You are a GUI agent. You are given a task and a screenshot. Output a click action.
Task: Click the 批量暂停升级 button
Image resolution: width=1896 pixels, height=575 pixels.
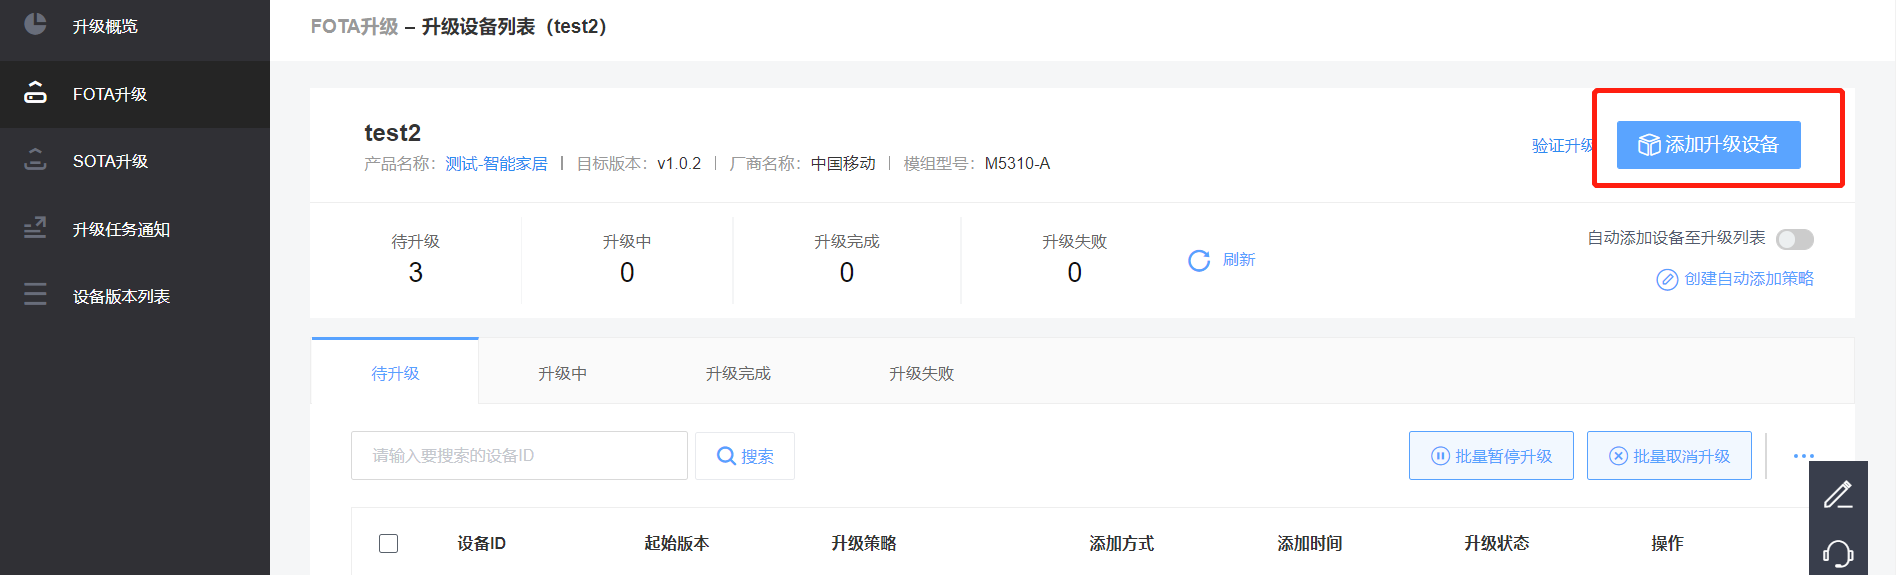[x=1491, y=456]
